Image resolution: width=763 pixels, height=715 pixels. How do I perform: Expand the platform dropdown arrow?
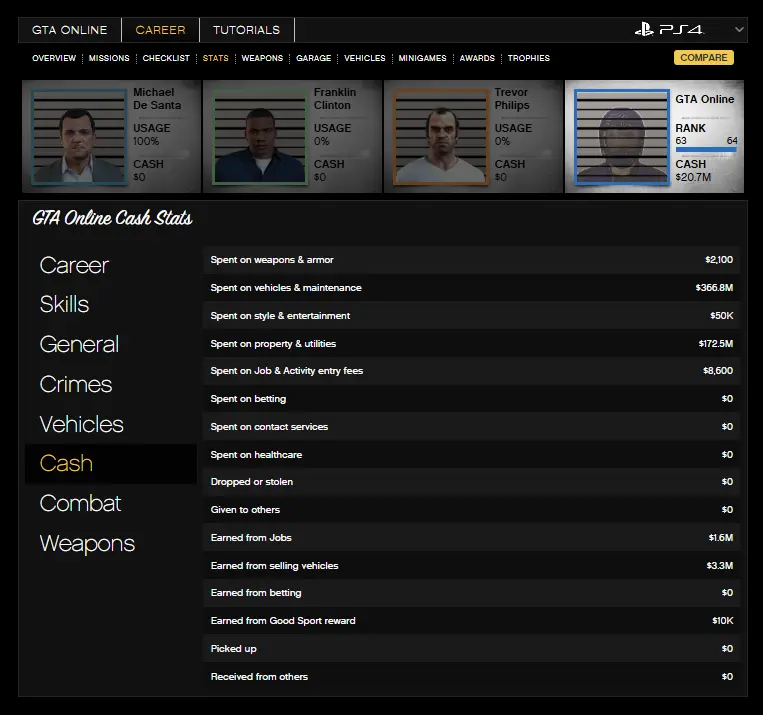[x=738, y=30]
